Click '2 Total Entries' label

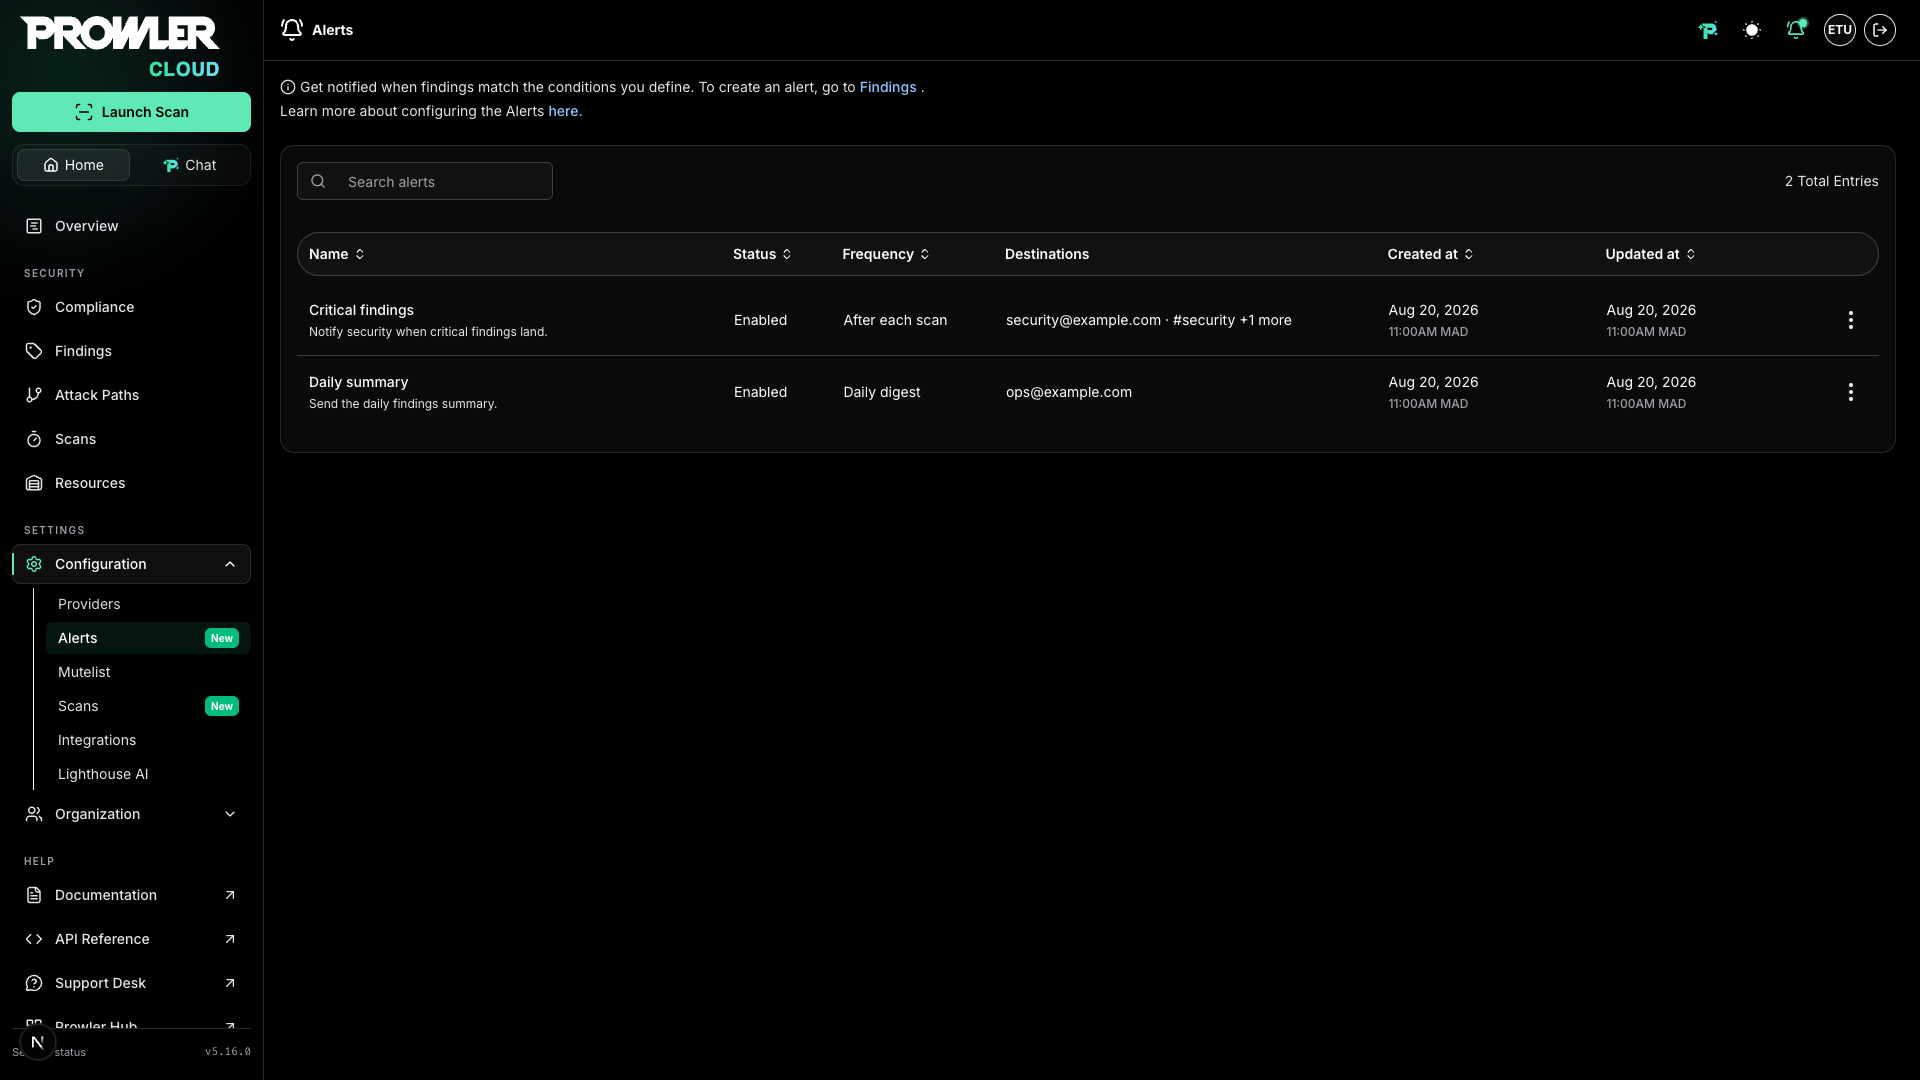[x=1831, y=181]
